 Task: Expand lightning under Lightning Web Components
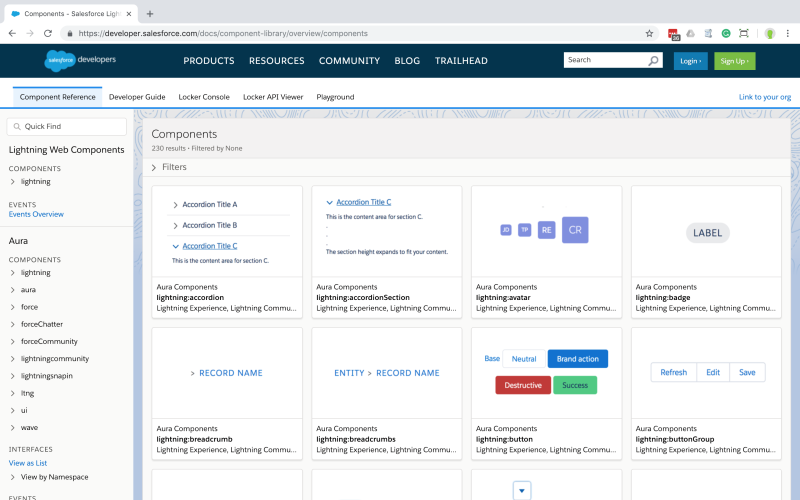point(12,182)
